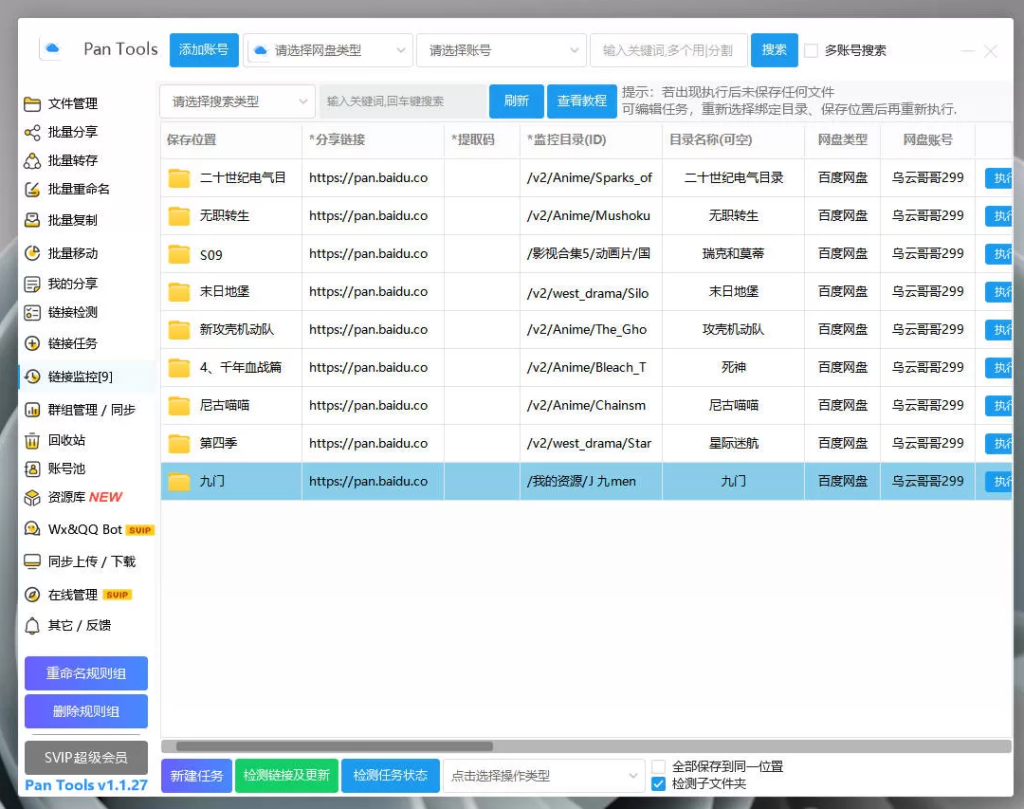Click the 链接监控 clock icon
Viewport: 1024px width, 809px height.
(x=32, y=377)
